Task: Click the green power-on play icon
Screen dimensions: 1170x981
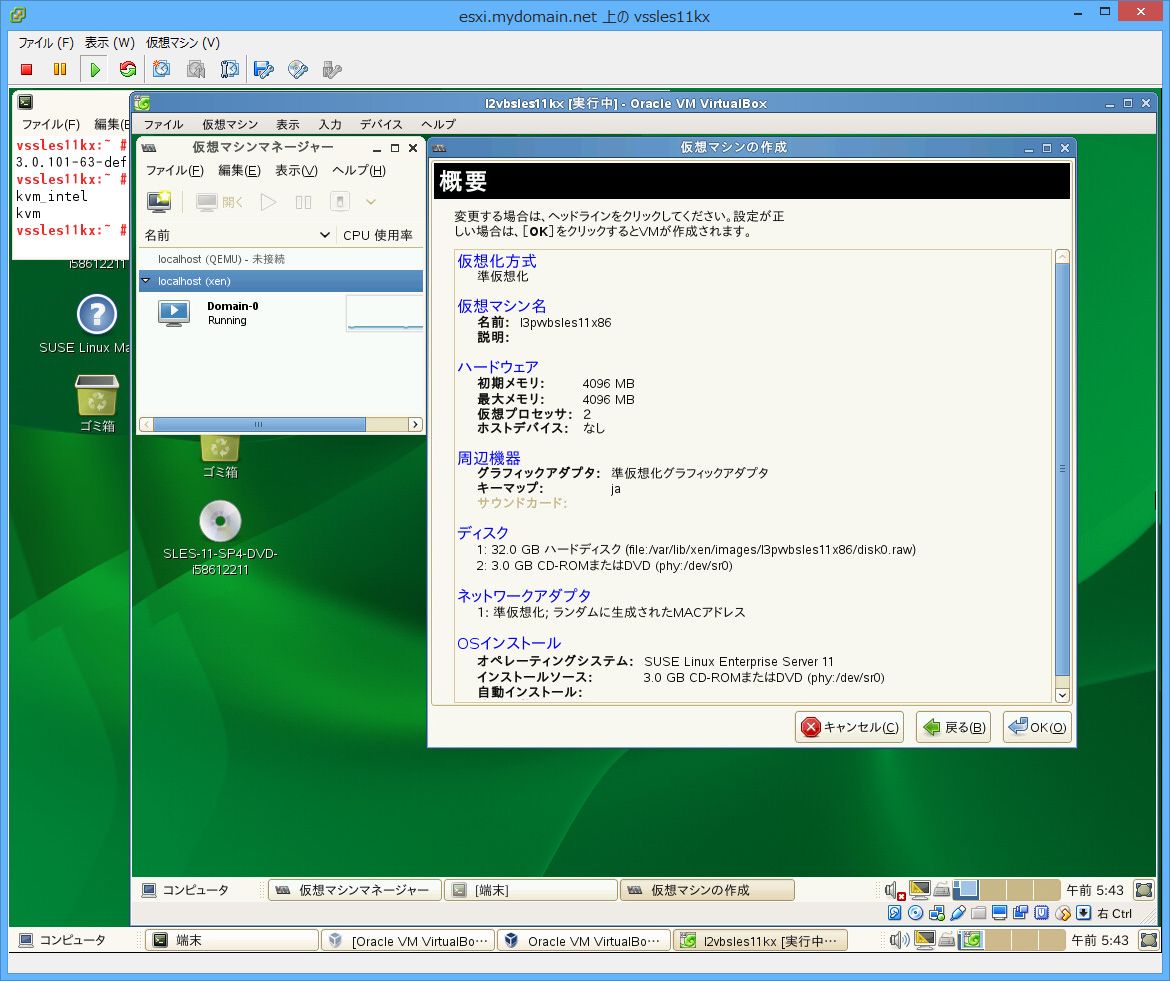Action: coord(95,69)
